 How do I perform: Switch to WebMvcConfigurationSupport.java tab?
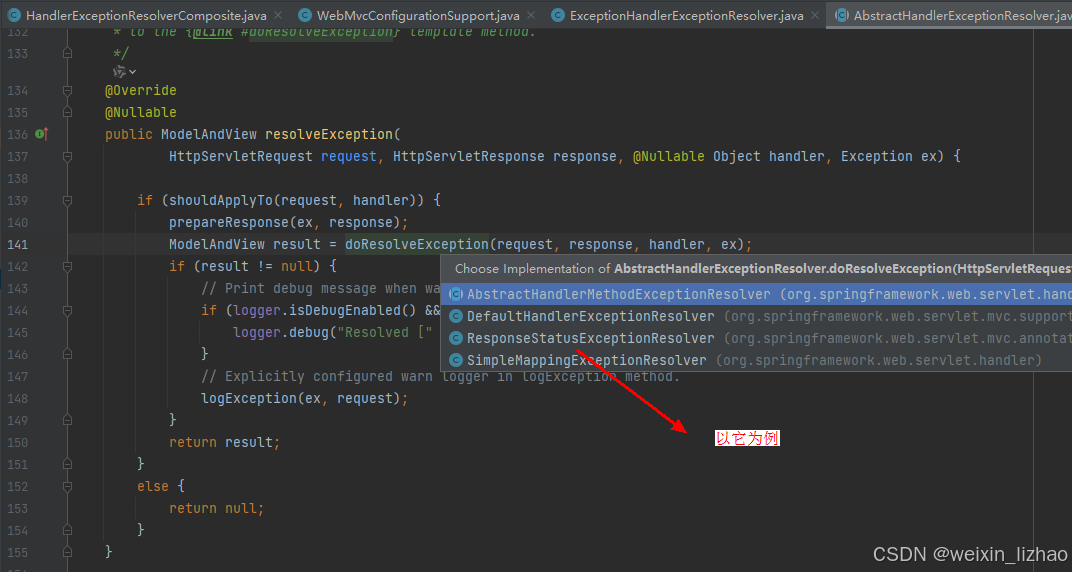point(418,15)
